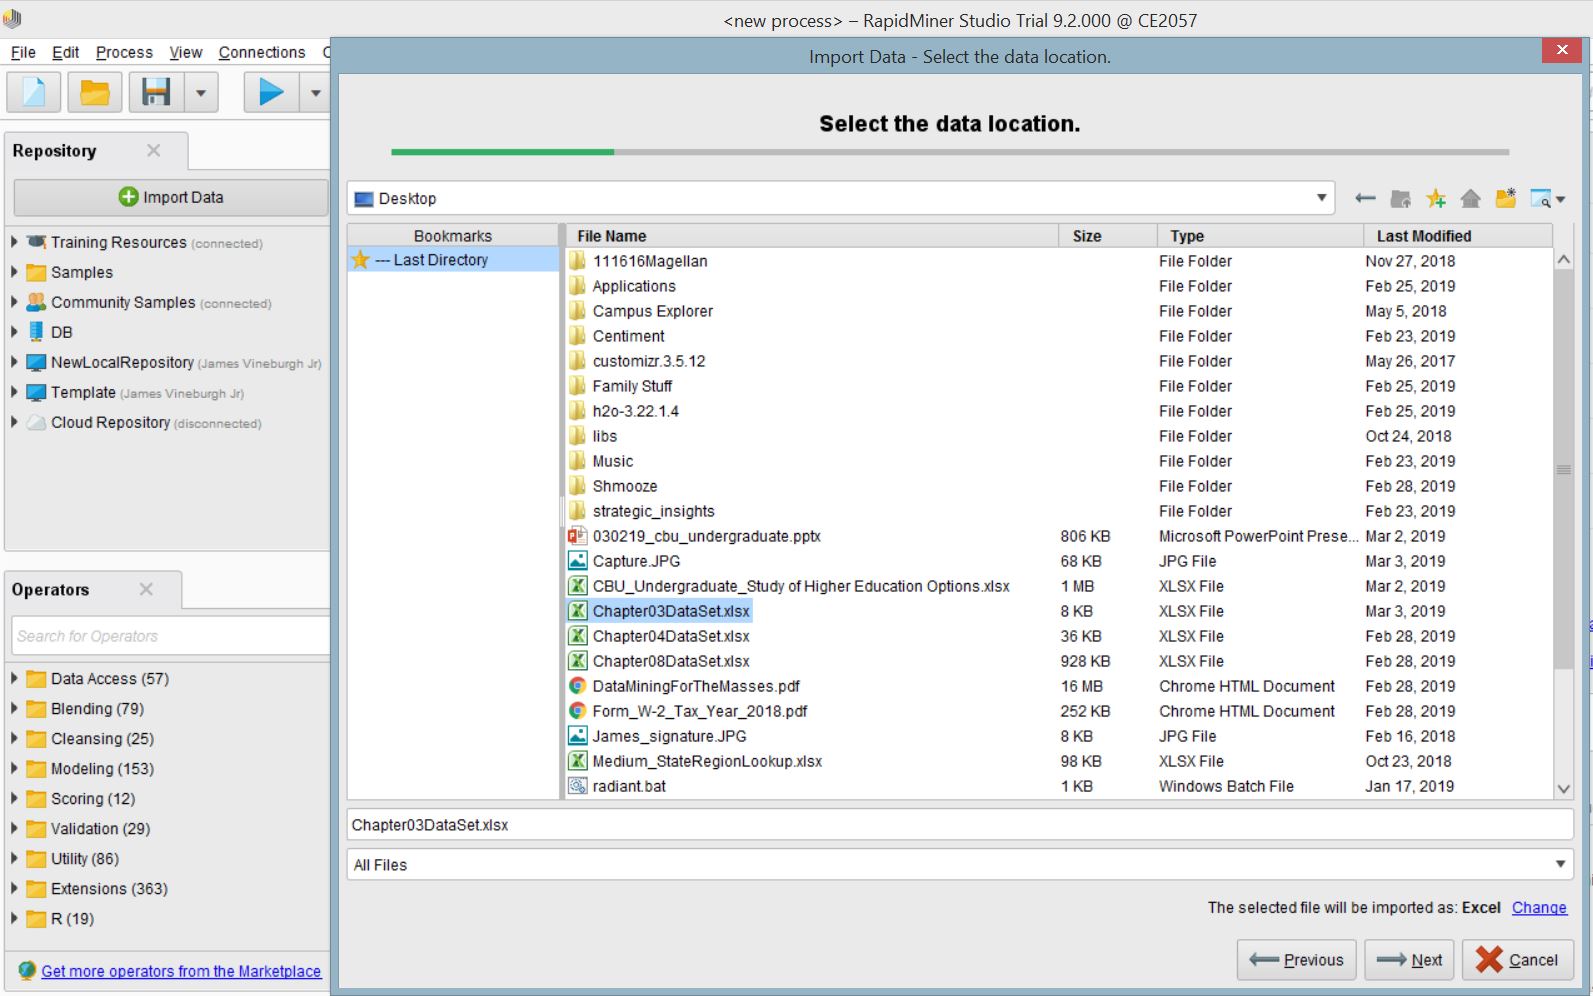This screenshot has width=1593, height=996.
Task: Open the Process menu
Action: (124, 52)
